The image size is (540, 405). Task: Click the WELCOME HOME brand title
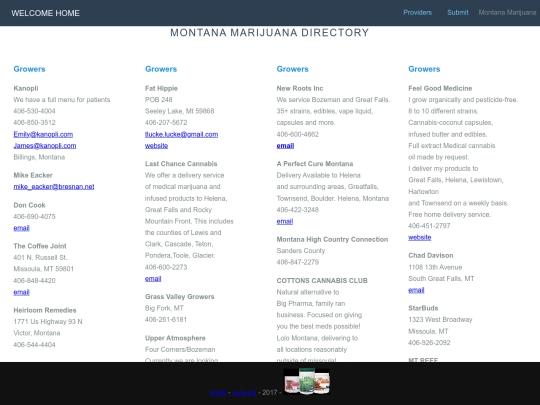coord(45,13)
